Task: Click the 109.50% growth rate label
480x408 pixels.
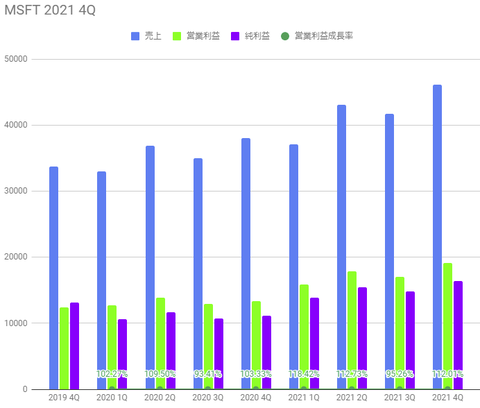Action: tap(160, 374)
